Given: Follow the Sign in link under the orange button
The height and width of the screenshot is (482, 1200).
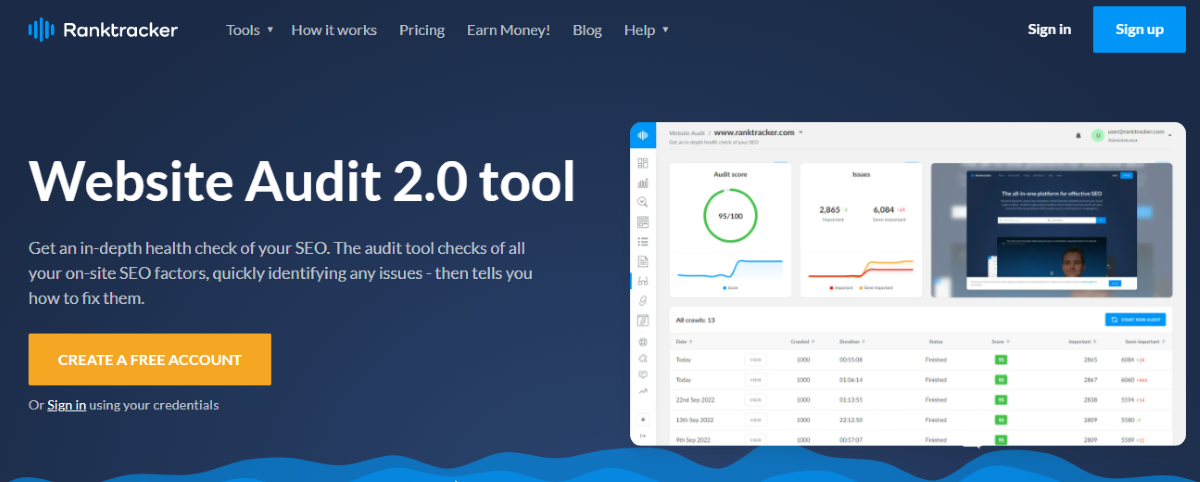Looking at the screenshot, I should tap(66, 405).
